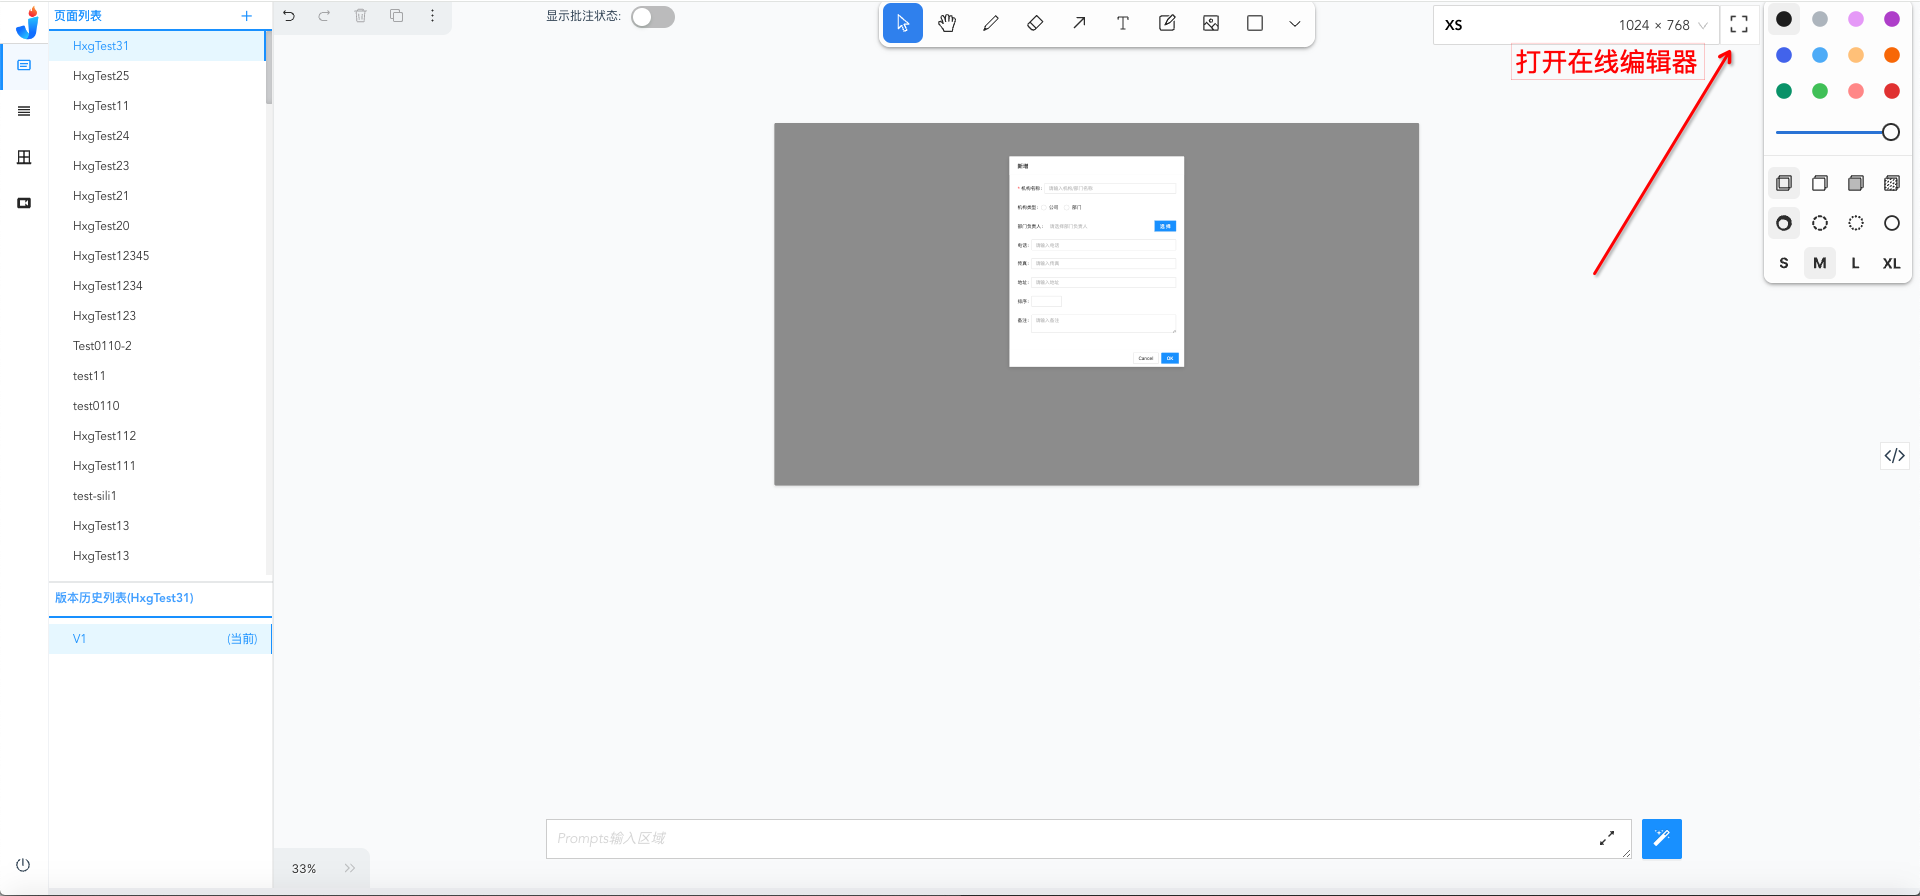The height and width of the screenshot is (896, 1920).
Task: Open the HxgTest25 page
Action: click(101, 76)
